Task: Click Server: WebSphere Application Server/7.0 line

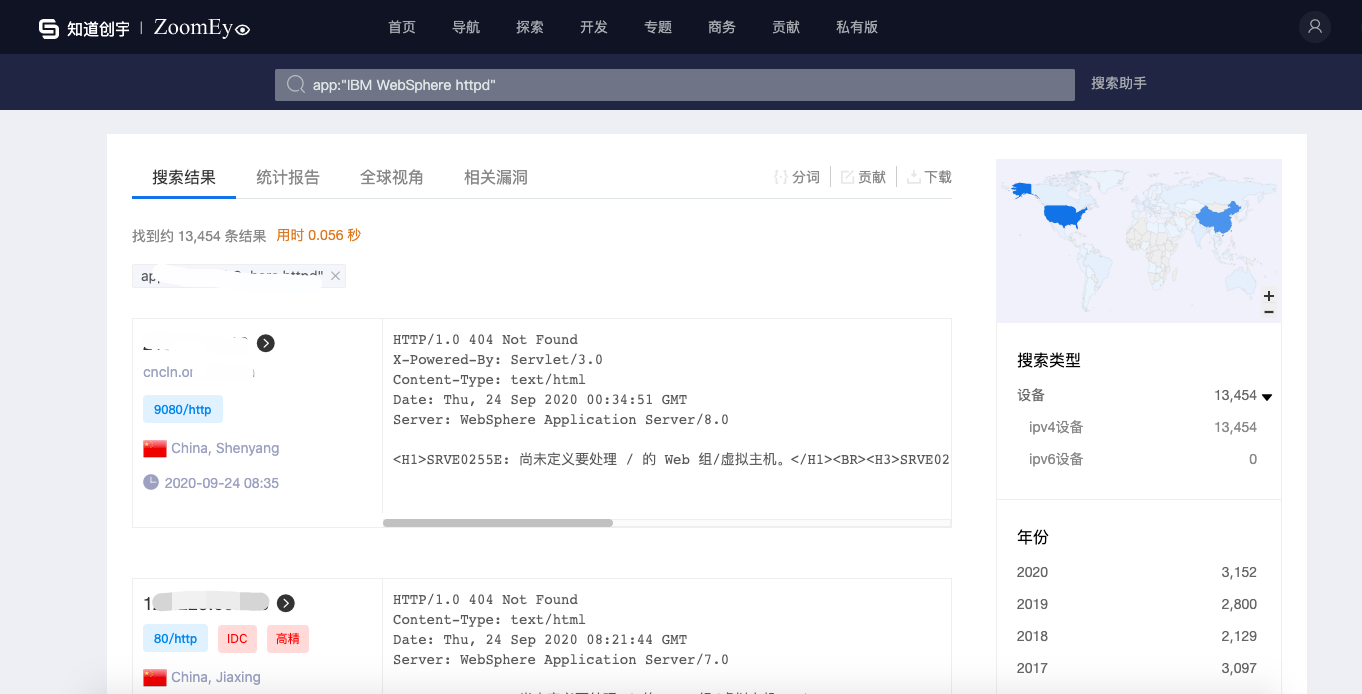Action: point(561,660)
